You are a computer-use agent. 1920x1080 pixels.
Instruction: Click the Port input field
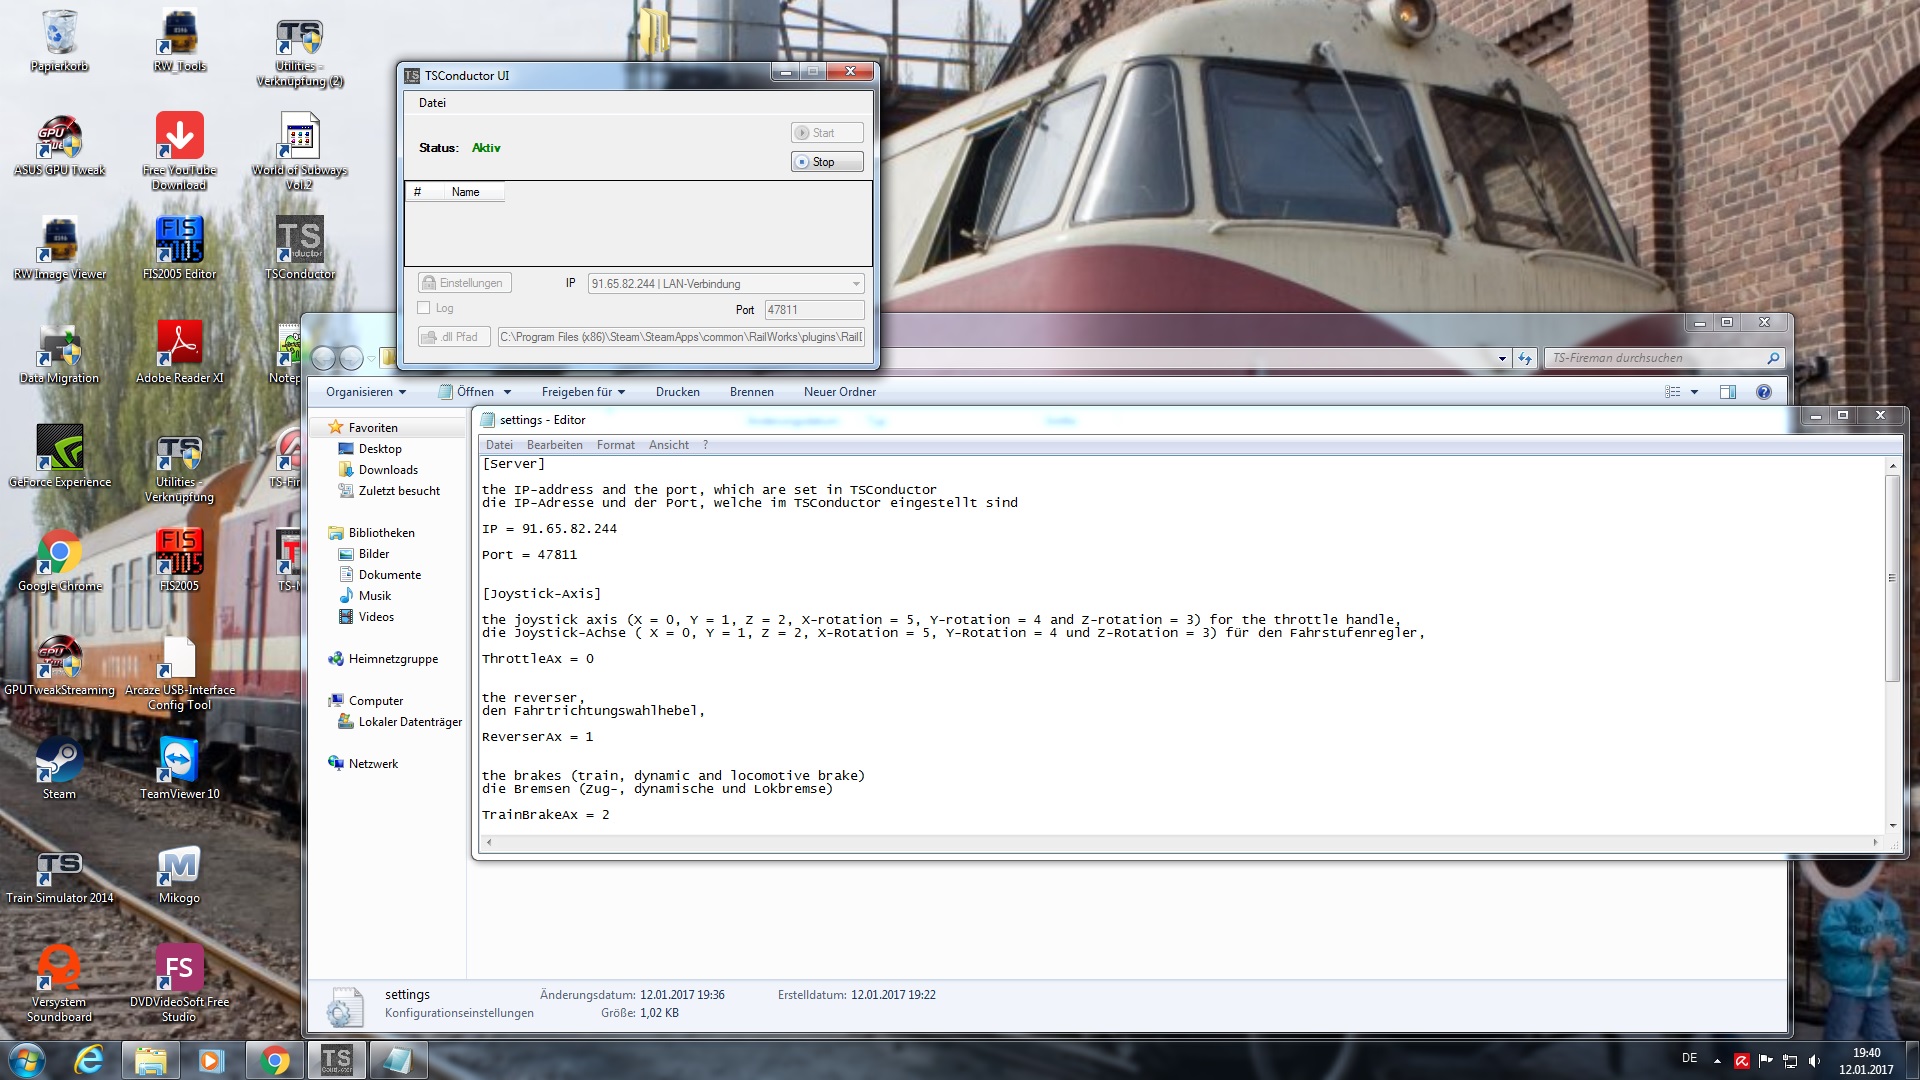(813, 310)
